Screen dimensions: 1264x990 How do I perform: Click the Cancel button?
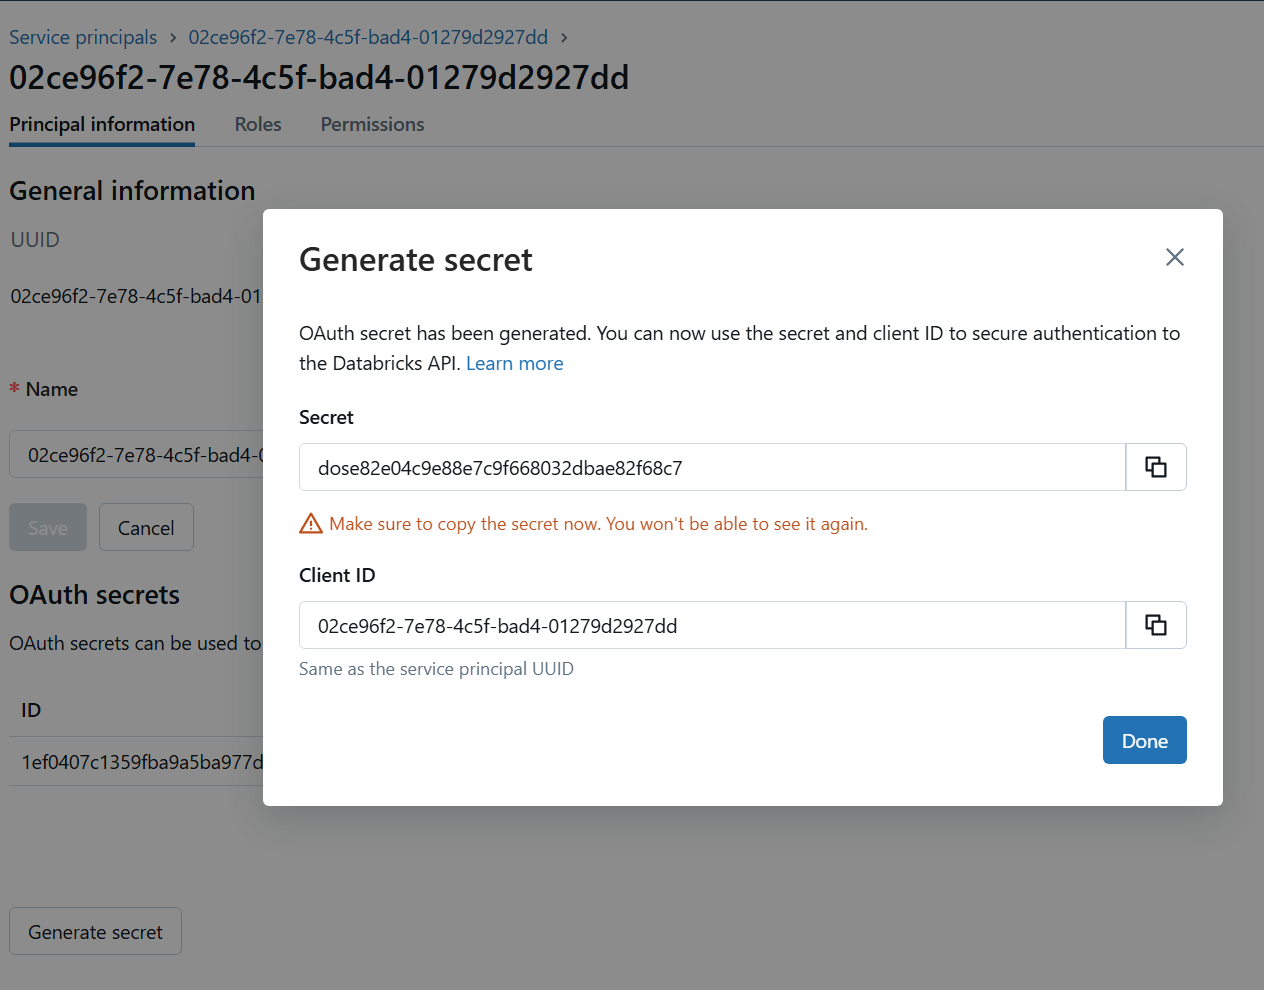146,527
